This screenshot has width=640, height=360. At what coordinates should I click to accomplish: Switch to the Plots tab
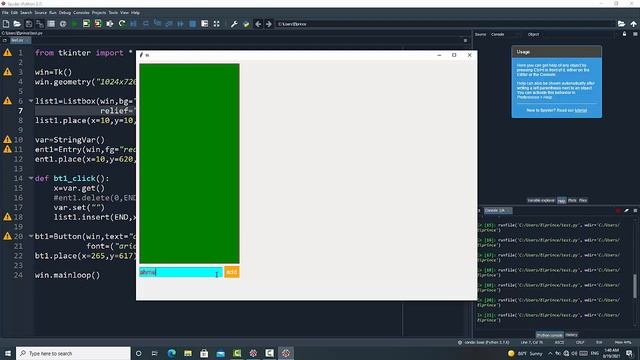[x=572, y=200]
